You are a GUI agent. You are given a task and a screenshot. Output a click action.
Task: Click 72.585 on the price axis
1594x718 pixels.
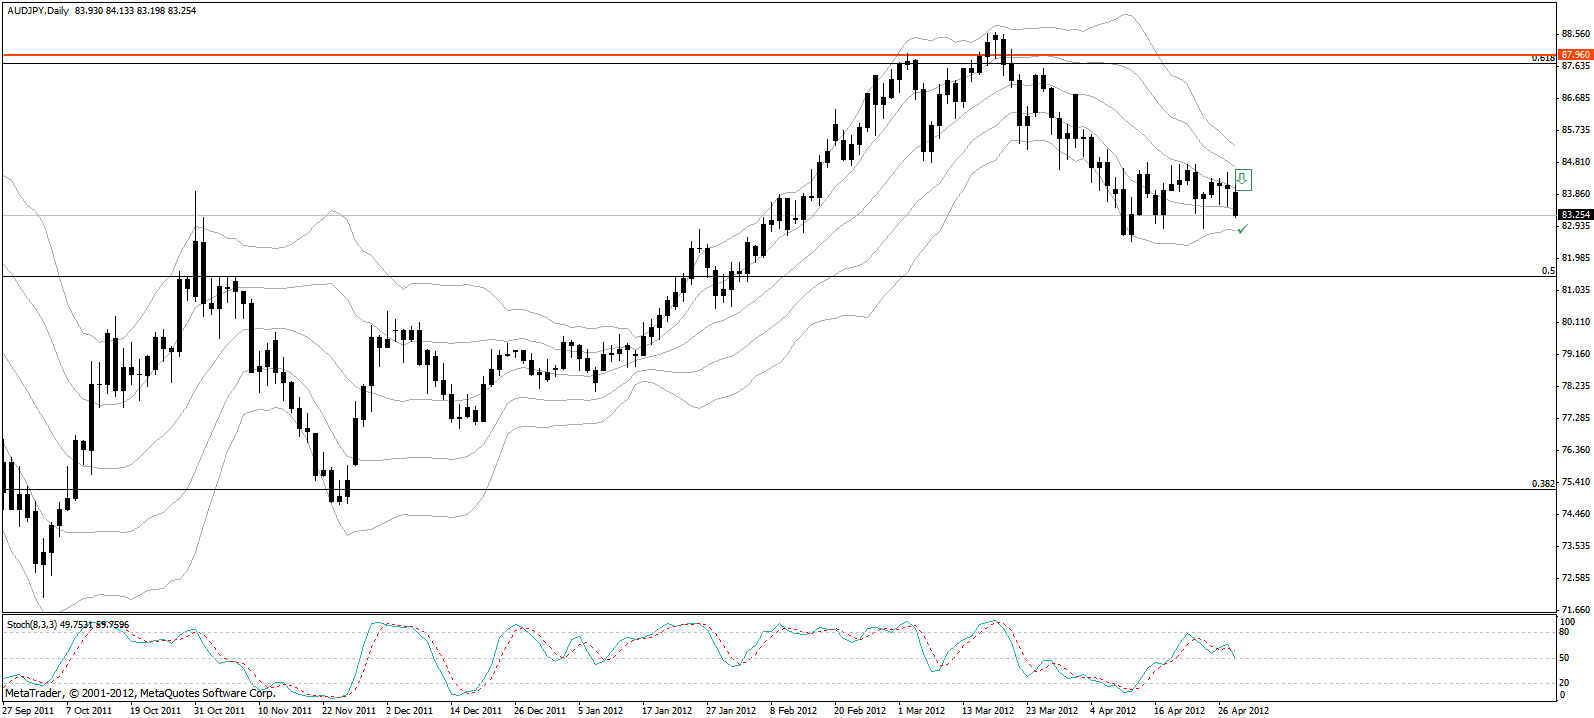click(1576, 578)
